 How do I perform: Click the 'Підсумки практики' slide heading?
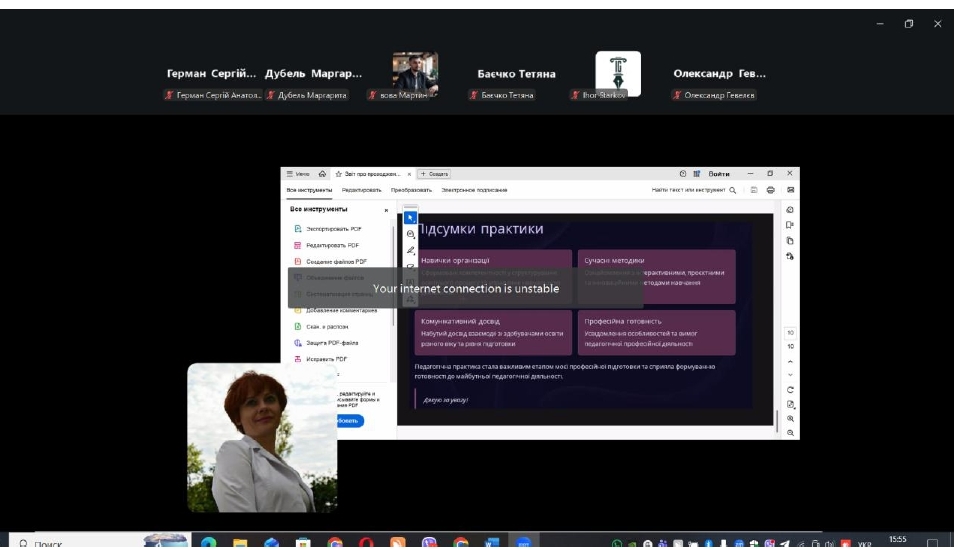pyautogui.click(x=480, y=229)
